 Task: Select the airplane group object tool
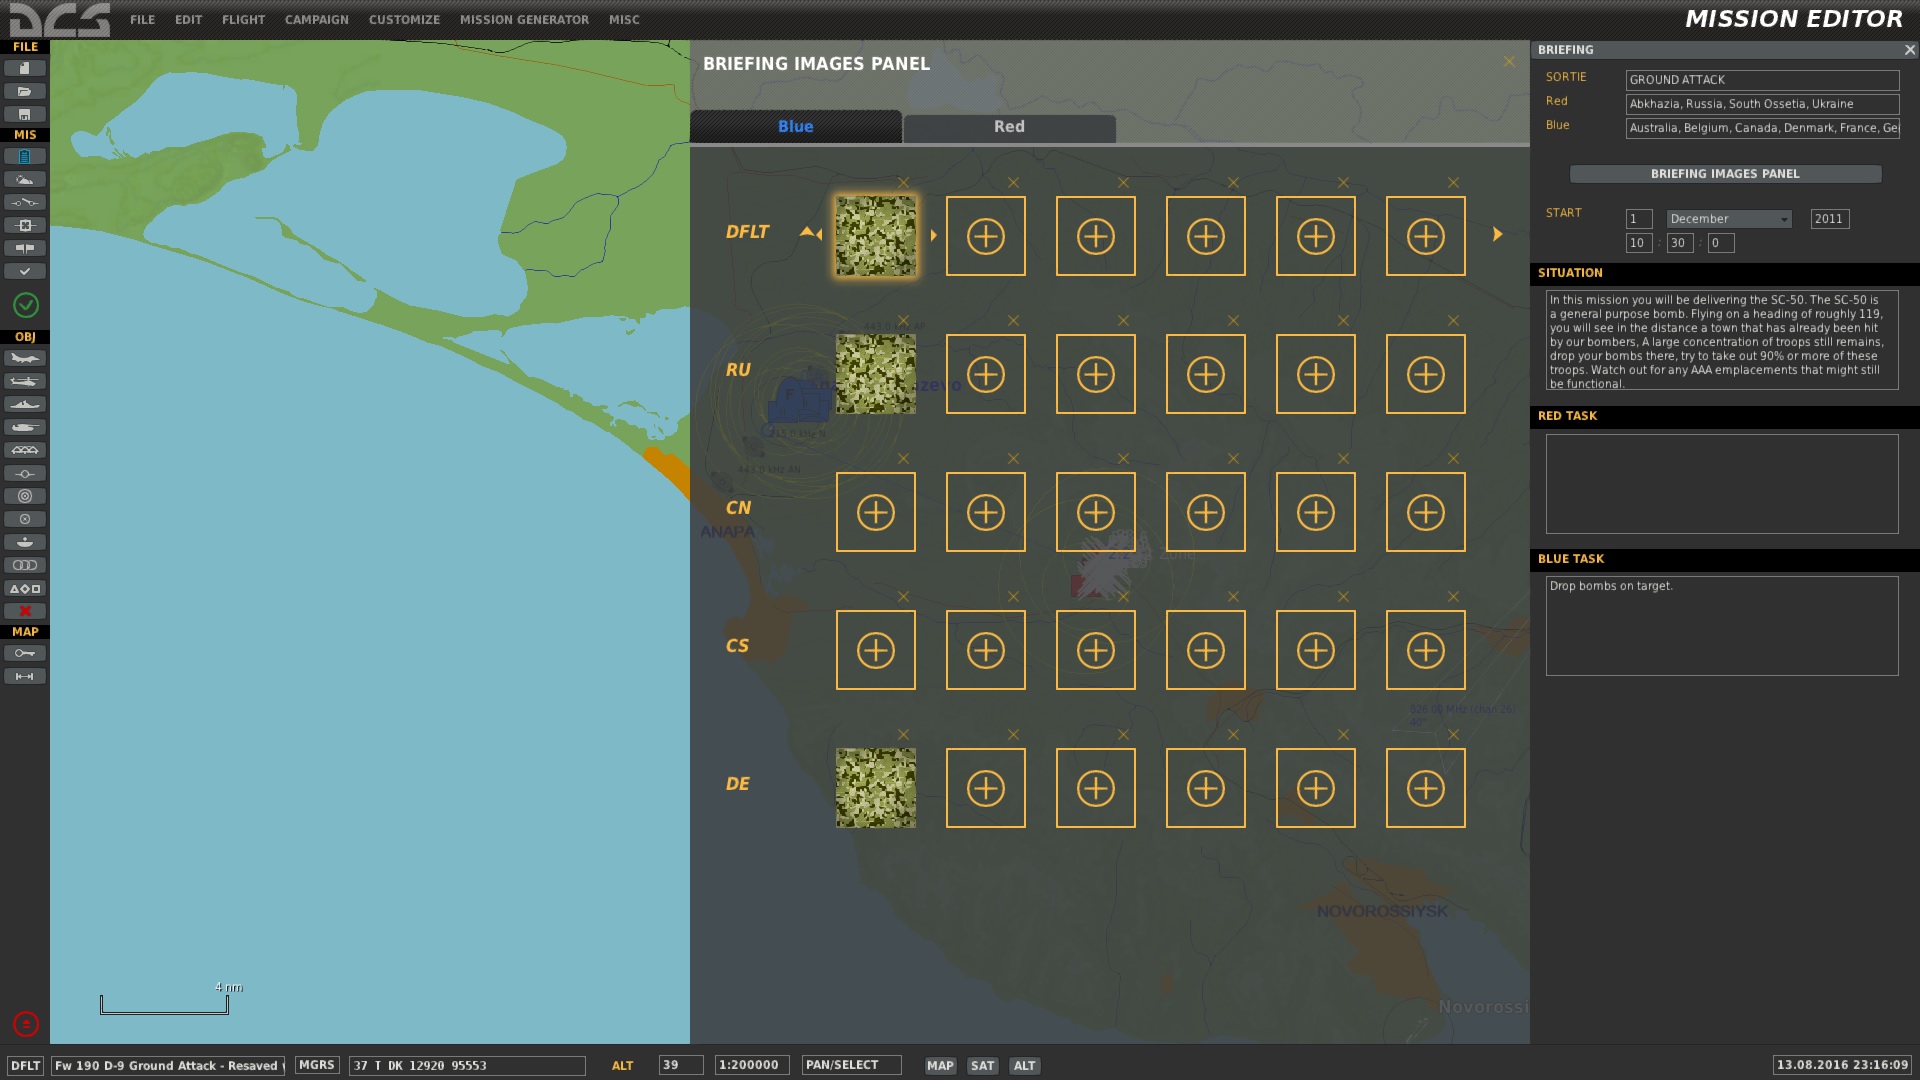click(25, 358)
